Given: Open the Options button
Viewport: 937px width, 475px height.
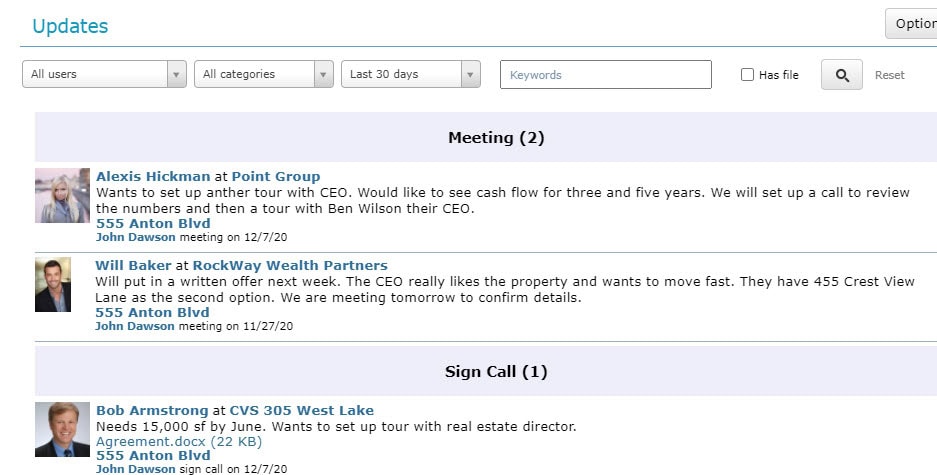Looking at the screenshot, I should [x=911, y=24].
